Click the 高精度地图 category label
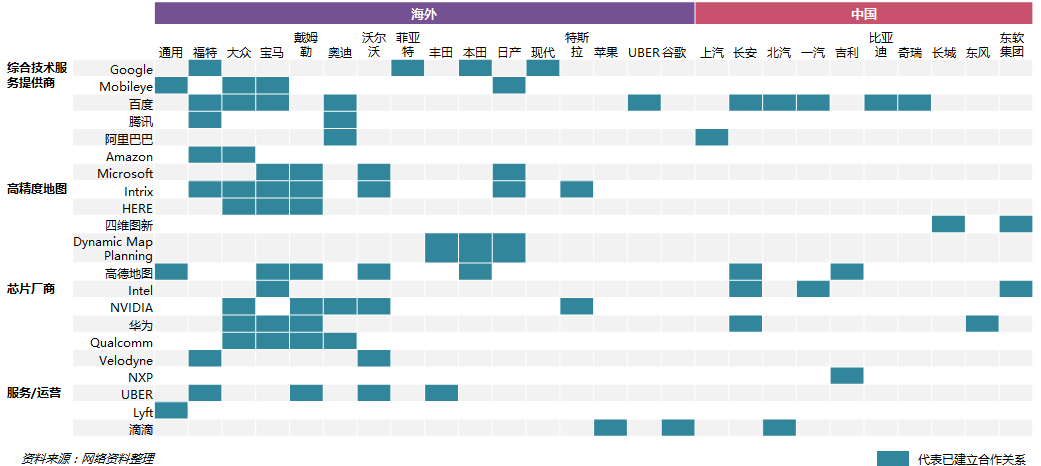 (x=37, y=189)
